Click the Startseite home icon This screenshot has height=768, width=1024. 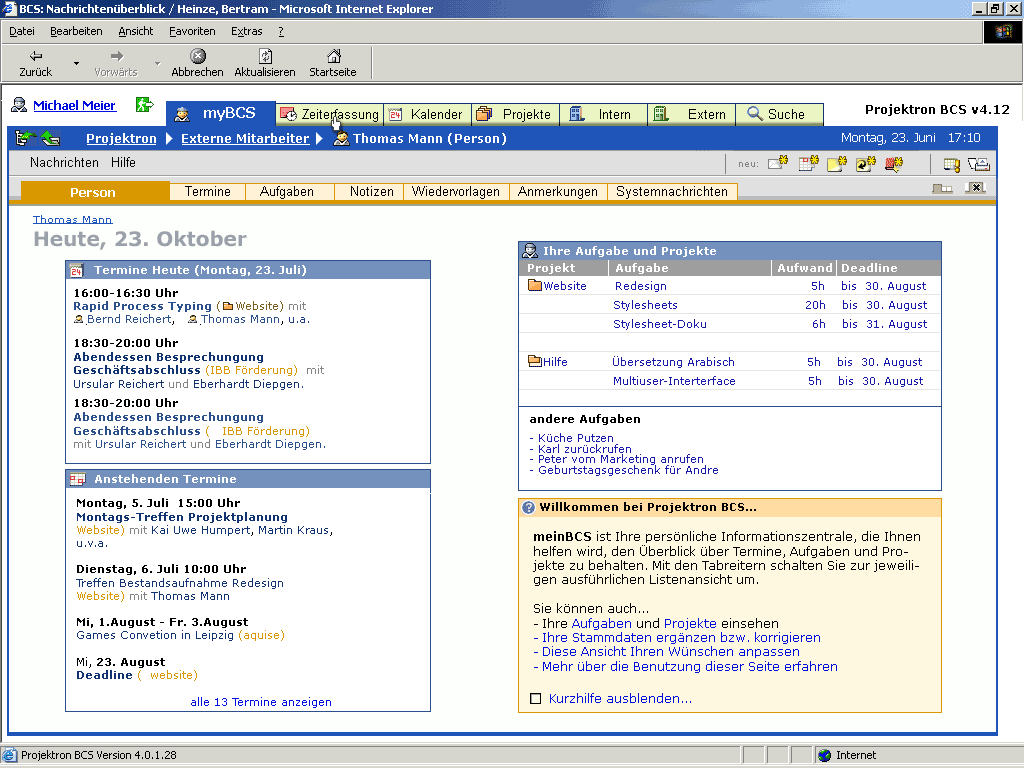coord(334,56)
